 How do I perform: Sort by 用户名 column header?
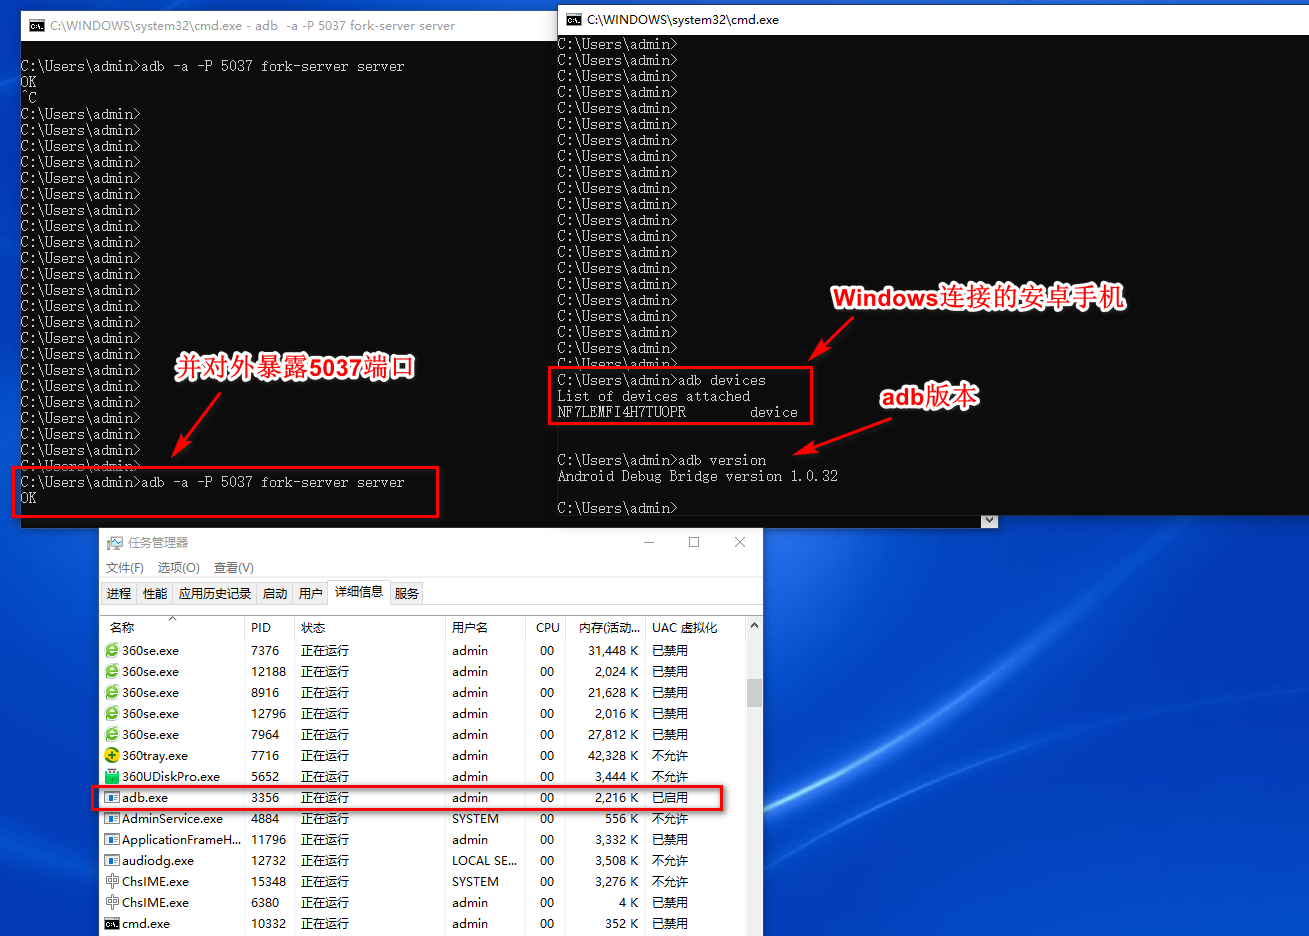[485, 627]
